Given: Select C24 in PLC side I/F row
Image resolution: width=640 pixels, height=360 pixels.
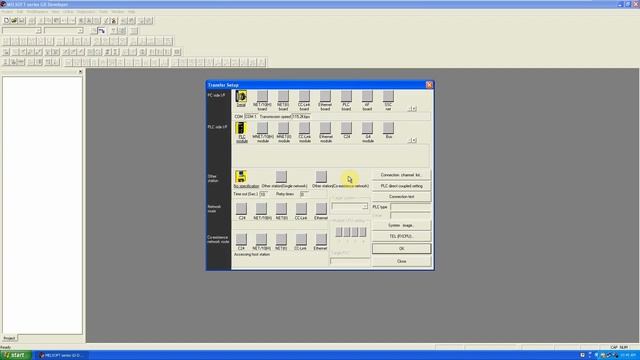Looking at the screenshot, I should [347, 129].
